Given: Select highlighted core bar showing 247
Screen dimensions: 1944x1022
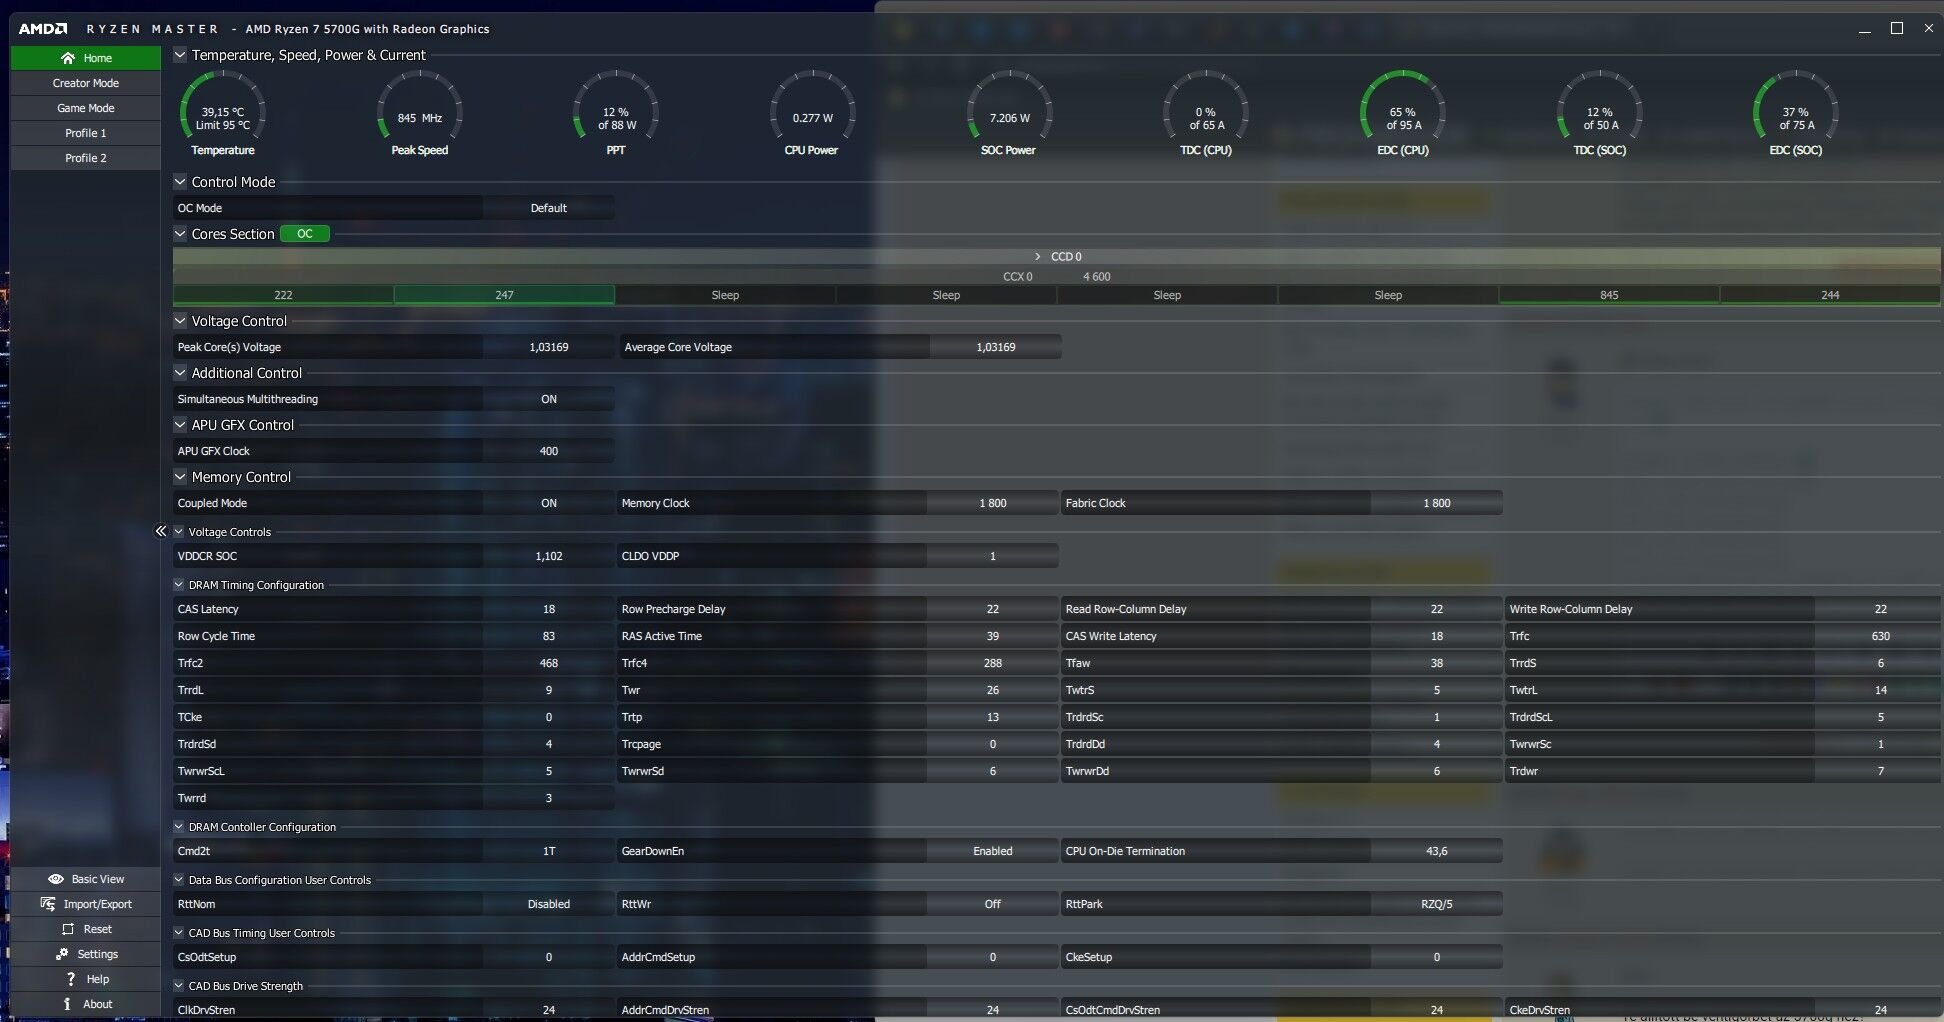Looking at the screenshot, I should (504, 295).
